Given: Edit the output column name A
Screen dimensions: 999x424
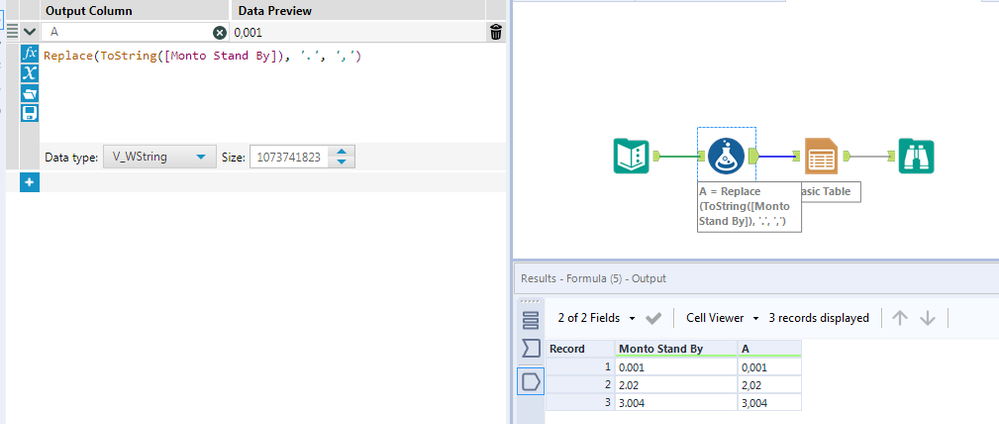Looking at the screenshot, I should (127, 33).
